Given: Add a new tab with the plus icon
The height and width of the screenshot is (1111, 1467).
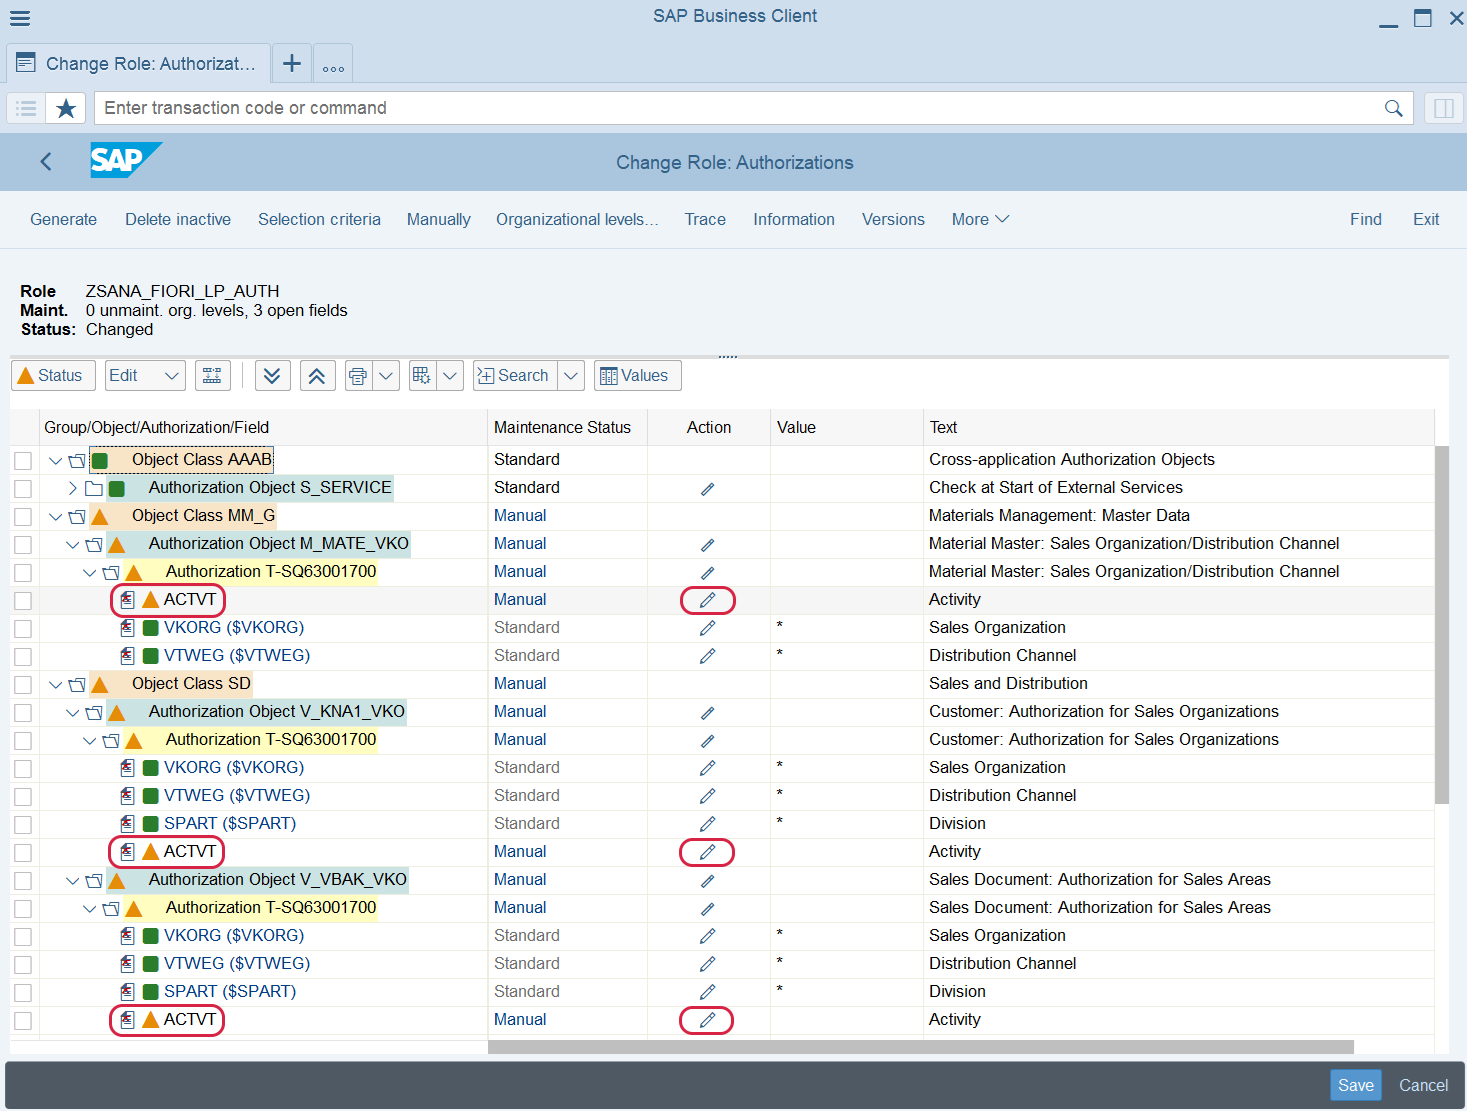Looking at the screenshot, I should [292, 63].
